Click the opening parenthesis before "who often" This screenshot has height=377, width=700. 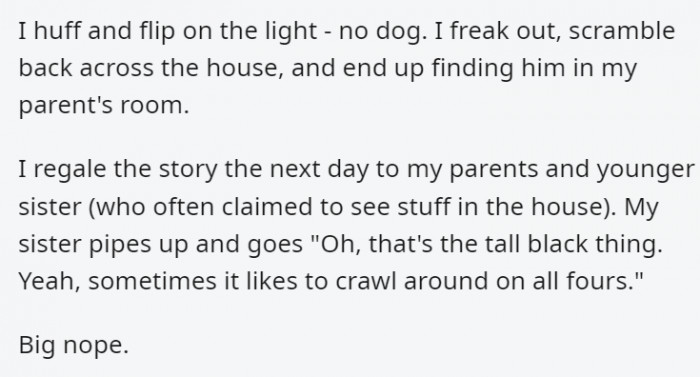(x=92, y=207)
